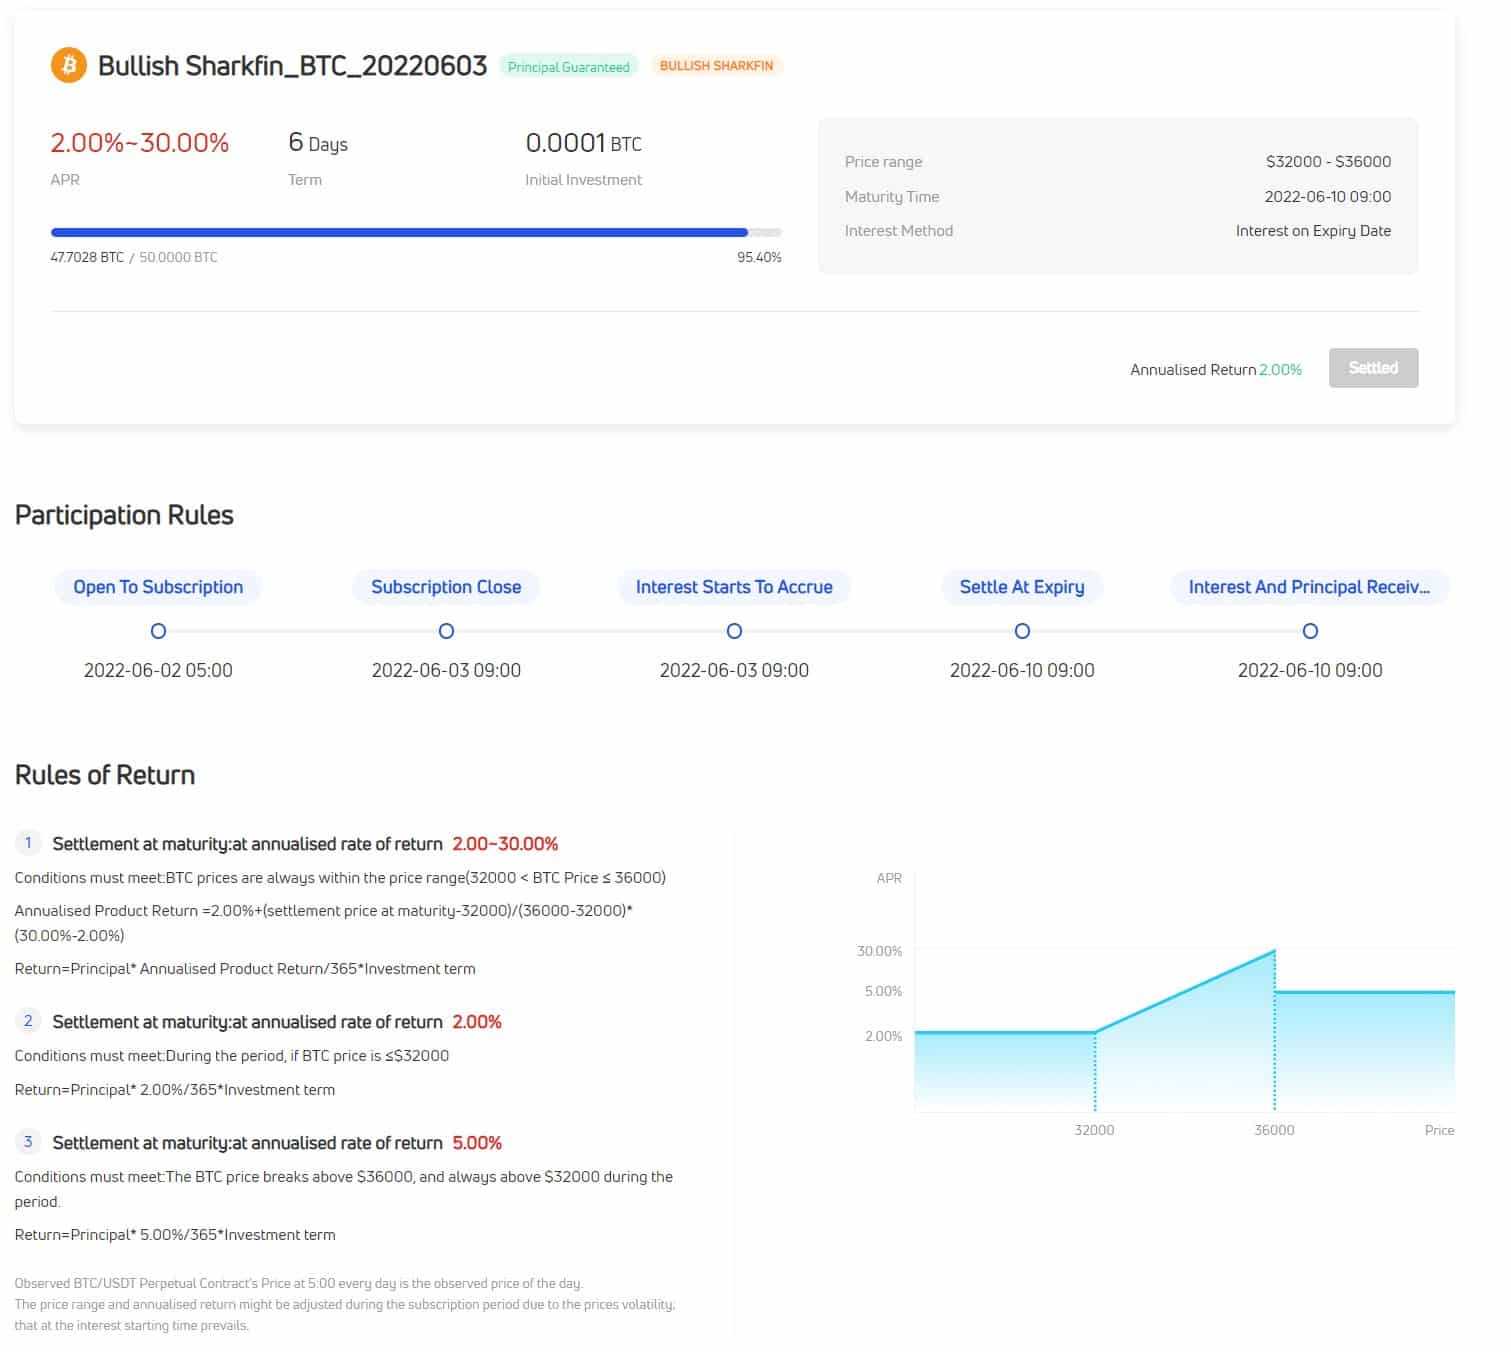
Task: Select the Open To Subscription step
Action: 158,587
